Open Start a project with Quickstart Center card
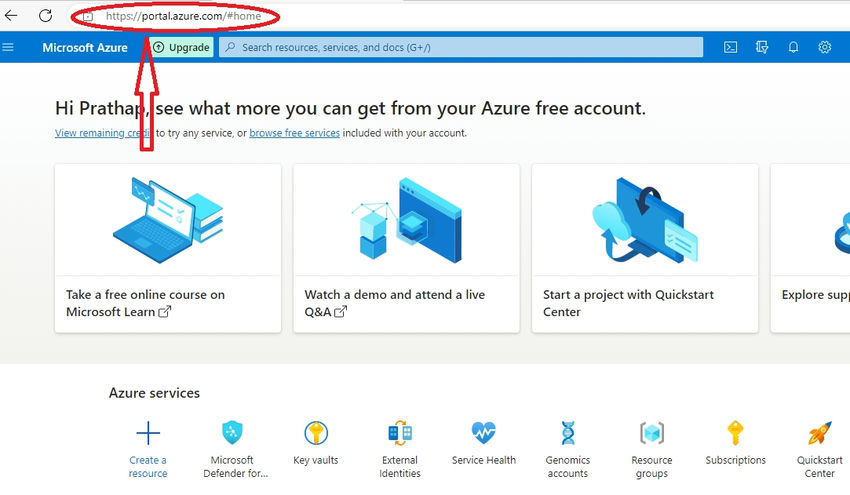Image resolution: width=850 pixels, height=495 pixels. [x=645, y=248]
